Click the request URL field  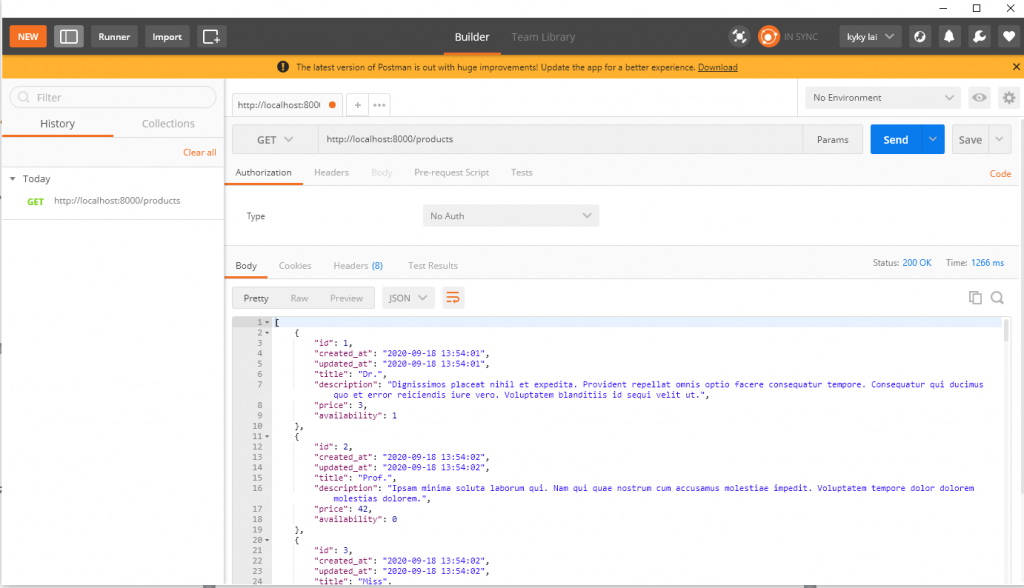(560, 139)
